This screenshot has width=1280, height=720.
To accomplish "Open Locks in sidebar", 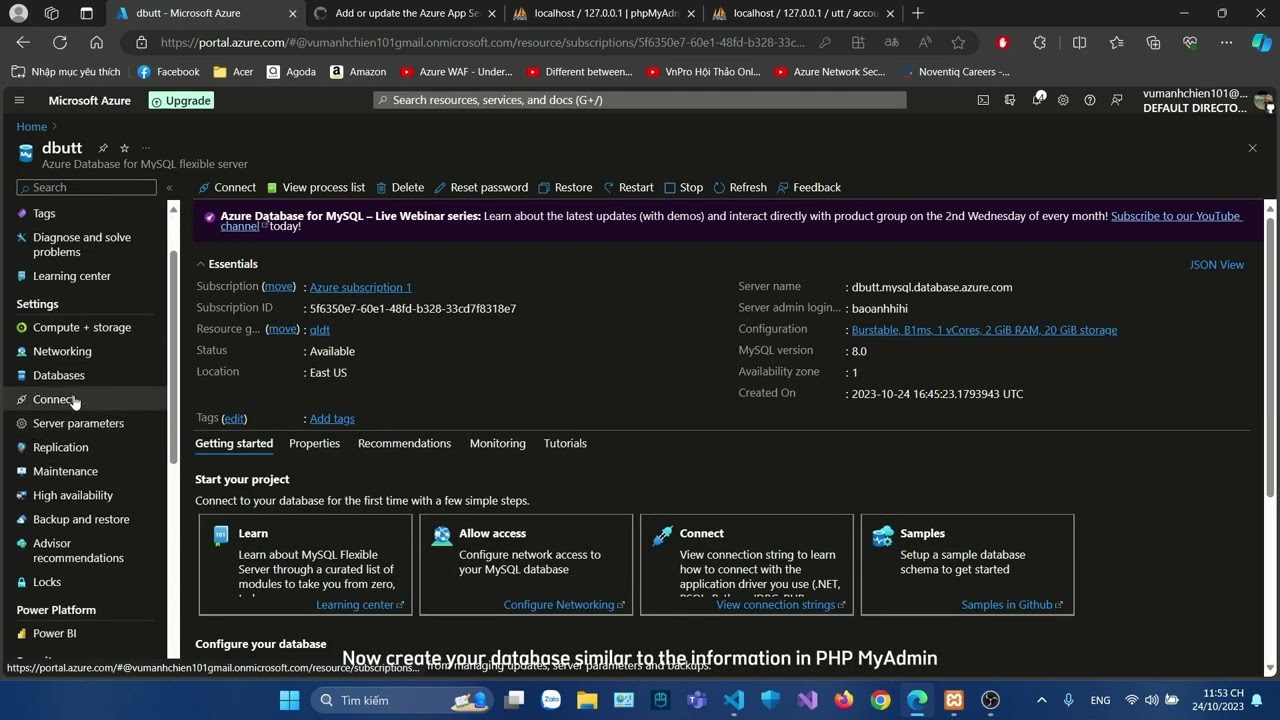I will (47, 582).
